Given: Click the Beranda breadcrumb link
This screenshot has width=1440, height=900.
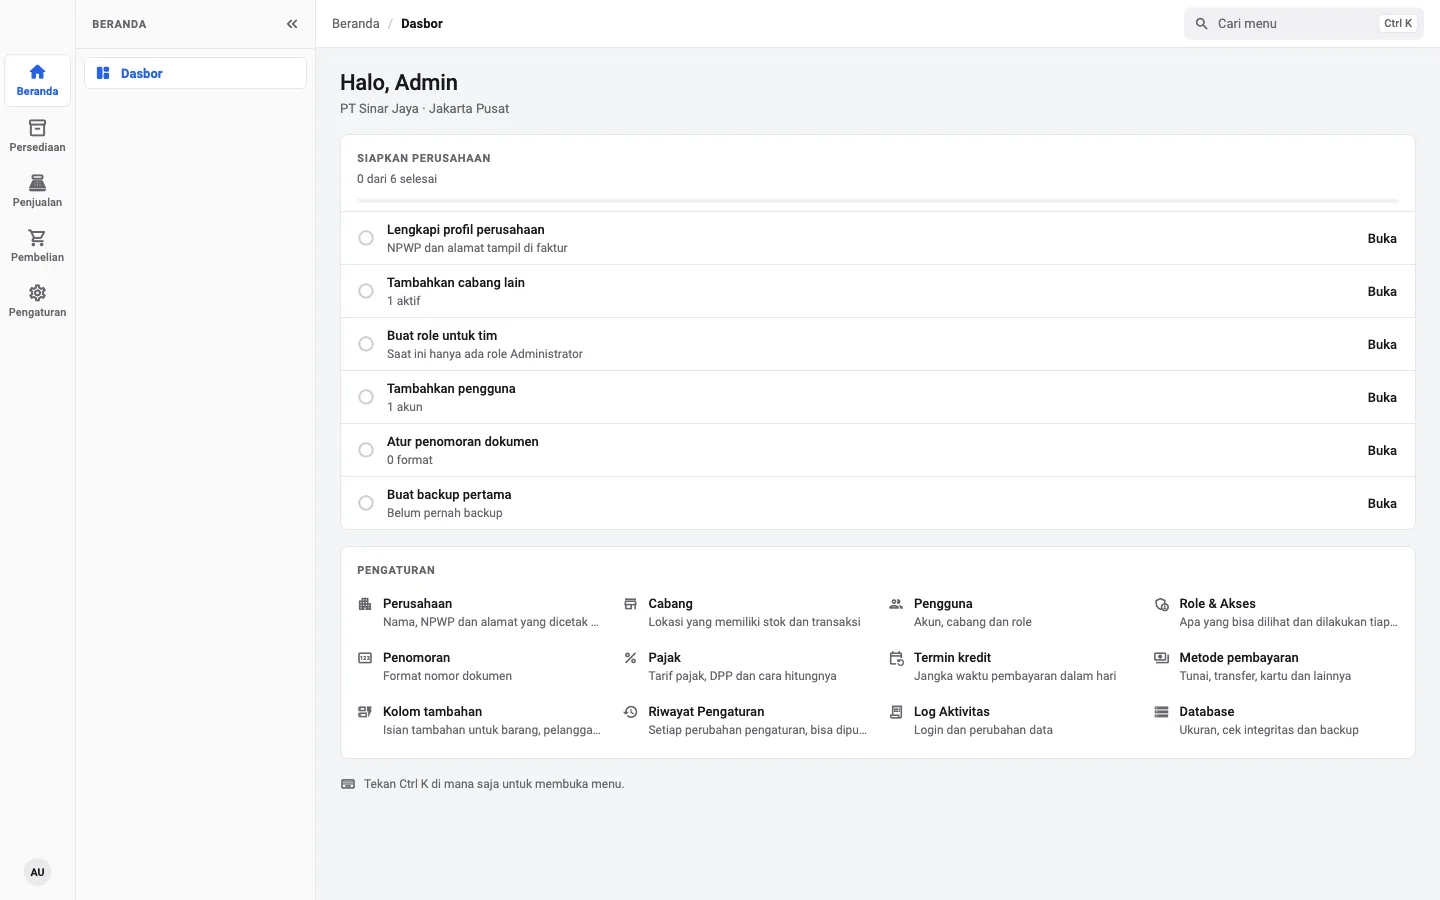Looking at the screenshot, I should [356, 24].
